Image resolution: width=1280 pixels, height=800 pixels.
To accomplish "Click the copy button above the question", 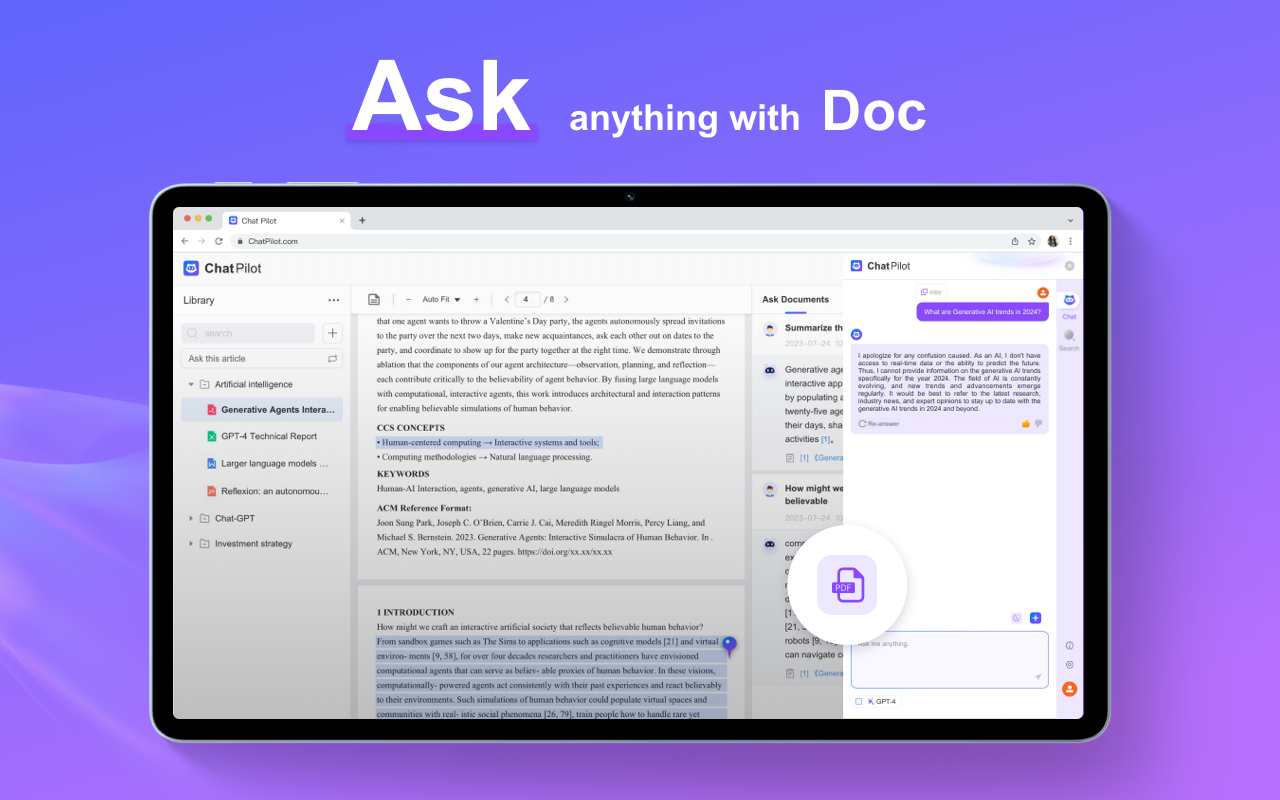I will [931, 292].
